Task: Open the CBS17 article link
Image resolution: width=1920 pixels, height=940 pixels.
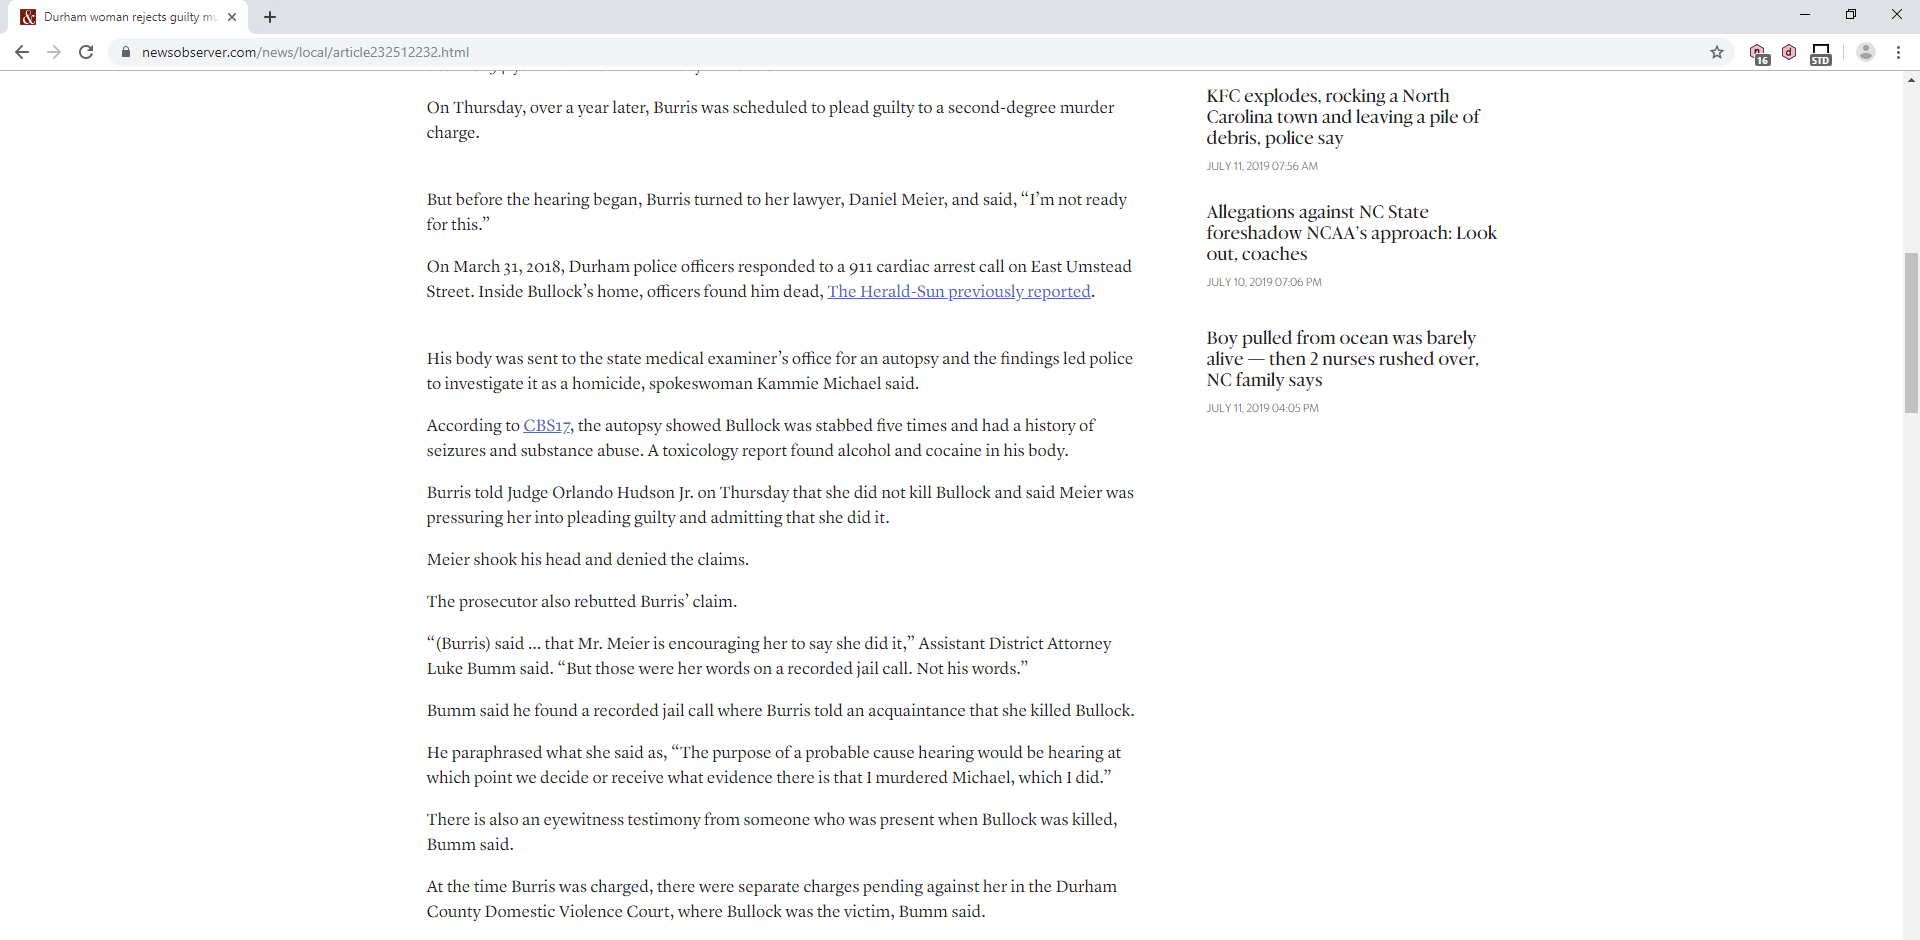Action: click(546, 425)
